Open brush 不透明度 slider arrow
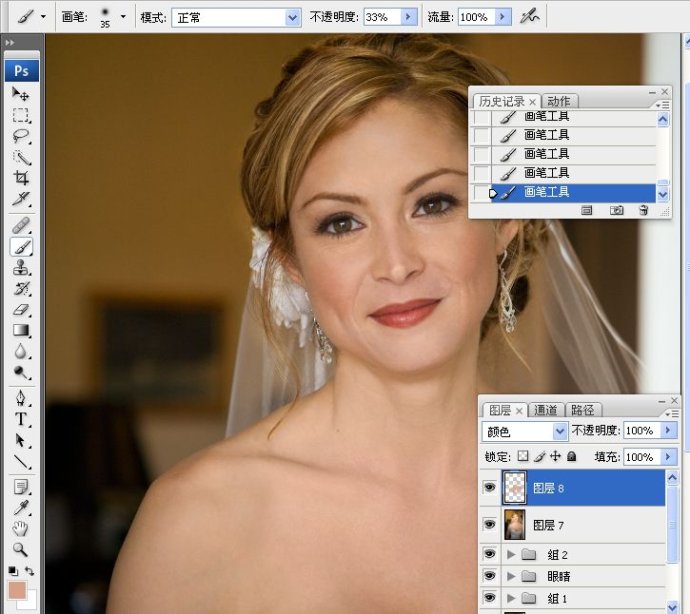 click(x=408, y=17)
